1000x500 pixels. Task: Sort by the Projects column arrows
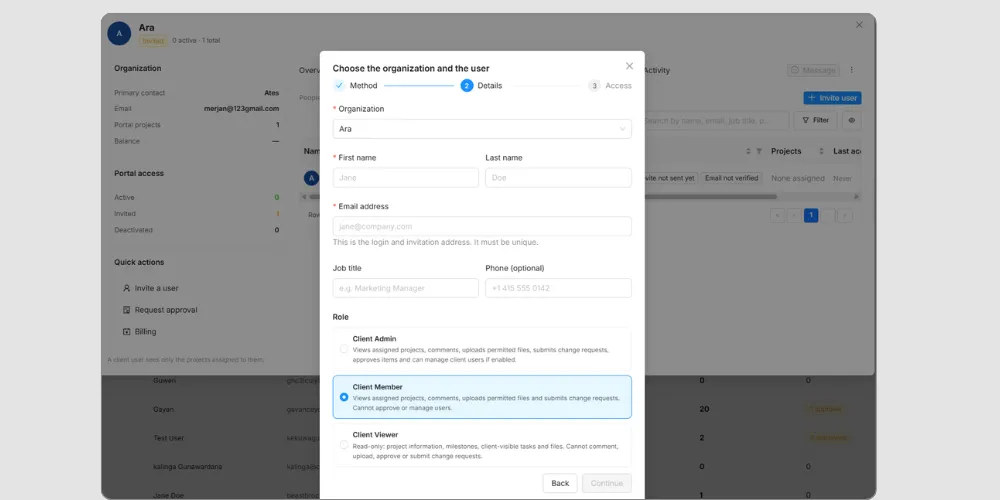[820, 151]
